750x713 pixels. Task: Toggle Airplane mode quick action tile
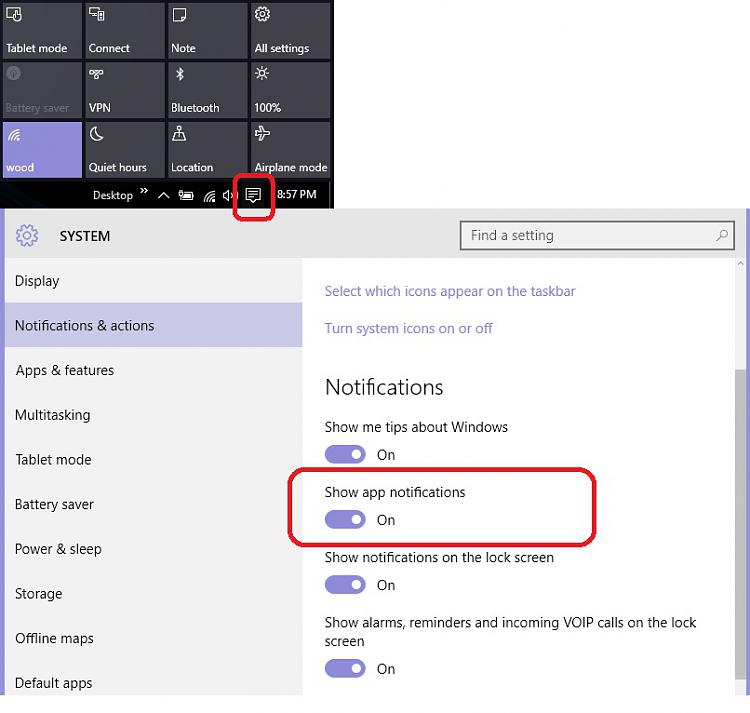coord(291,150)
